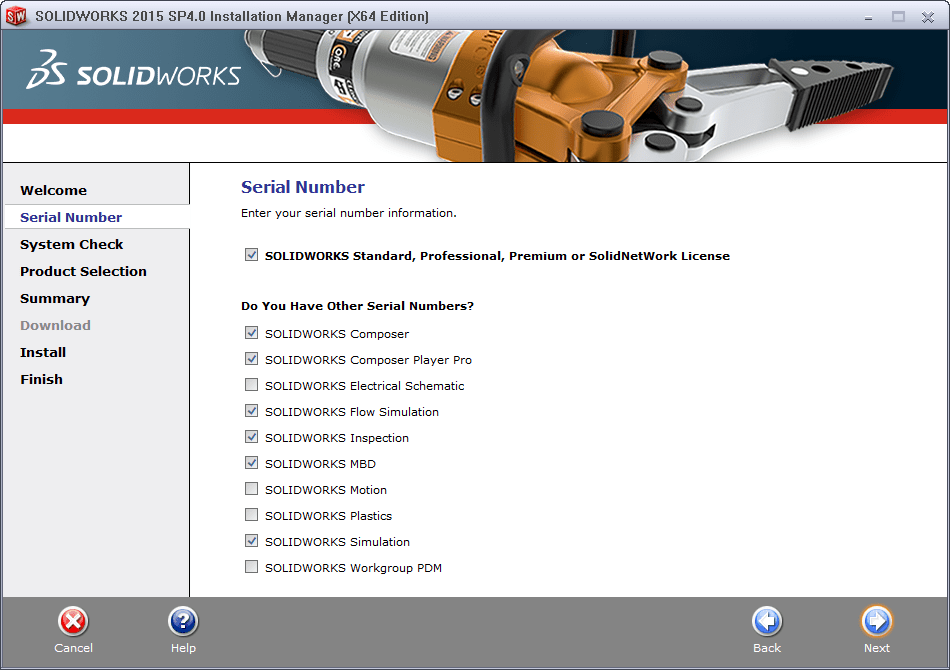Image resolution: width=950 pixels, height=670 pixels.
Task: Minimize the Installation Manager window
Action: [x=869, y=18]
